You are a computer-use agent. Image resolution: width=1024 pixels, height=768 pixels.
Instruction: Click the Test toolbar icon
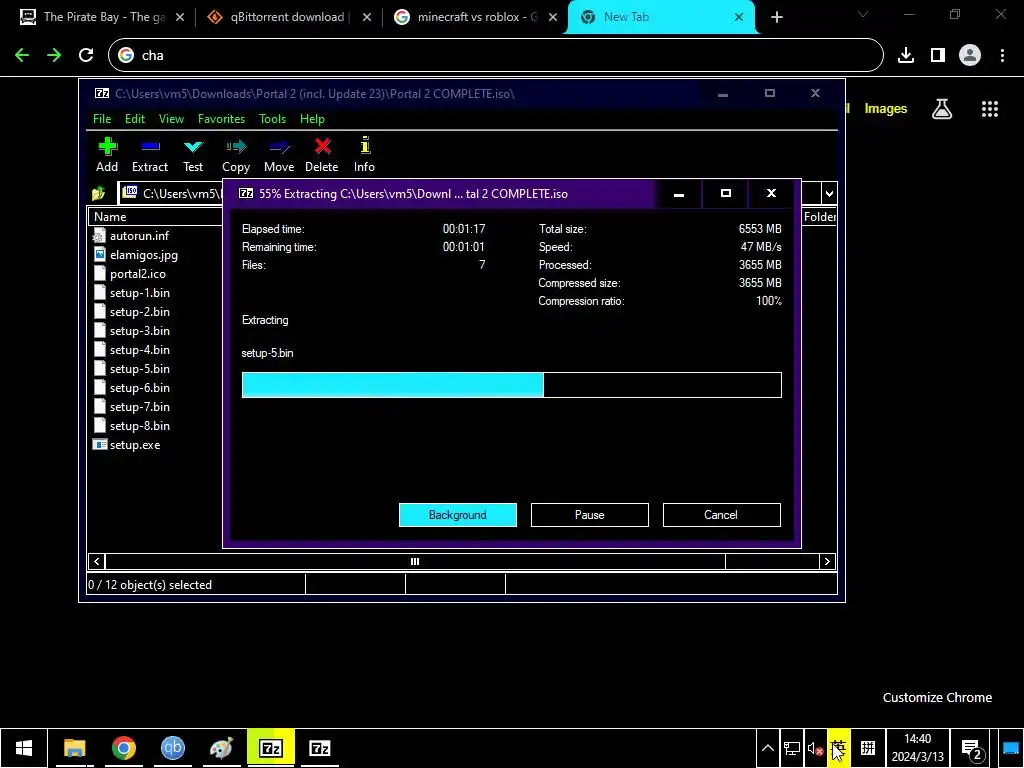193,155
